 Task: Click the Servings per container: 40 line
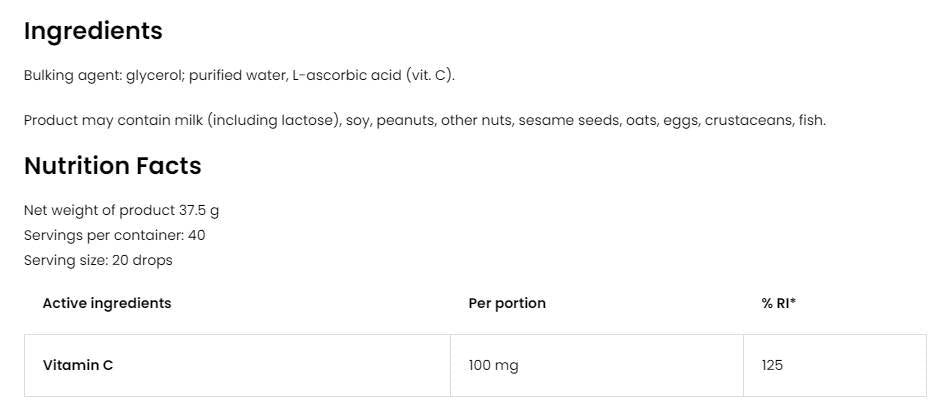pyautogui.click(x=114, y=235)
